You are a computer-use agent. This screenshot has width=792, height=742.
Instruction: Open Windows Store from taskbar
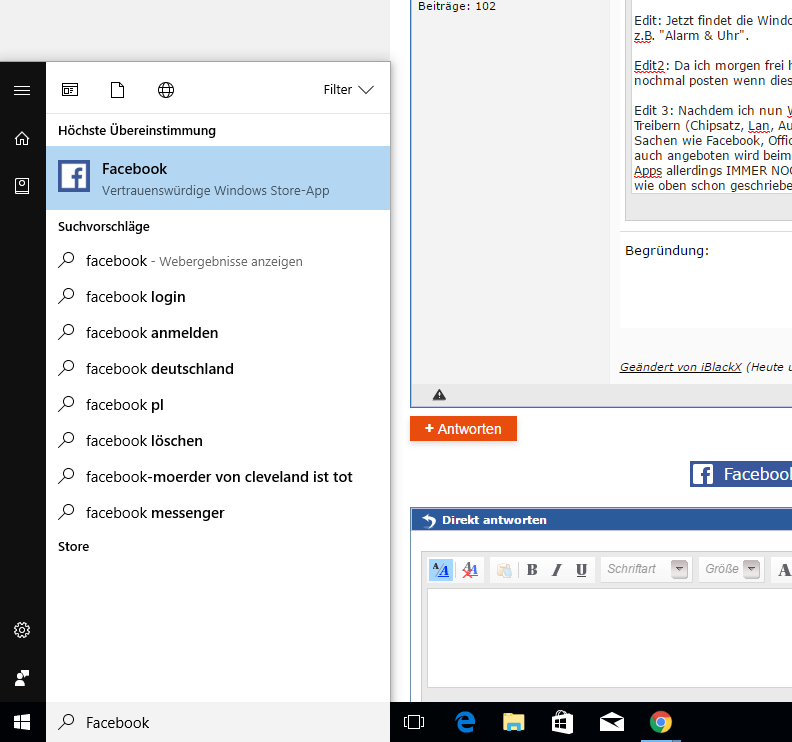562,722
